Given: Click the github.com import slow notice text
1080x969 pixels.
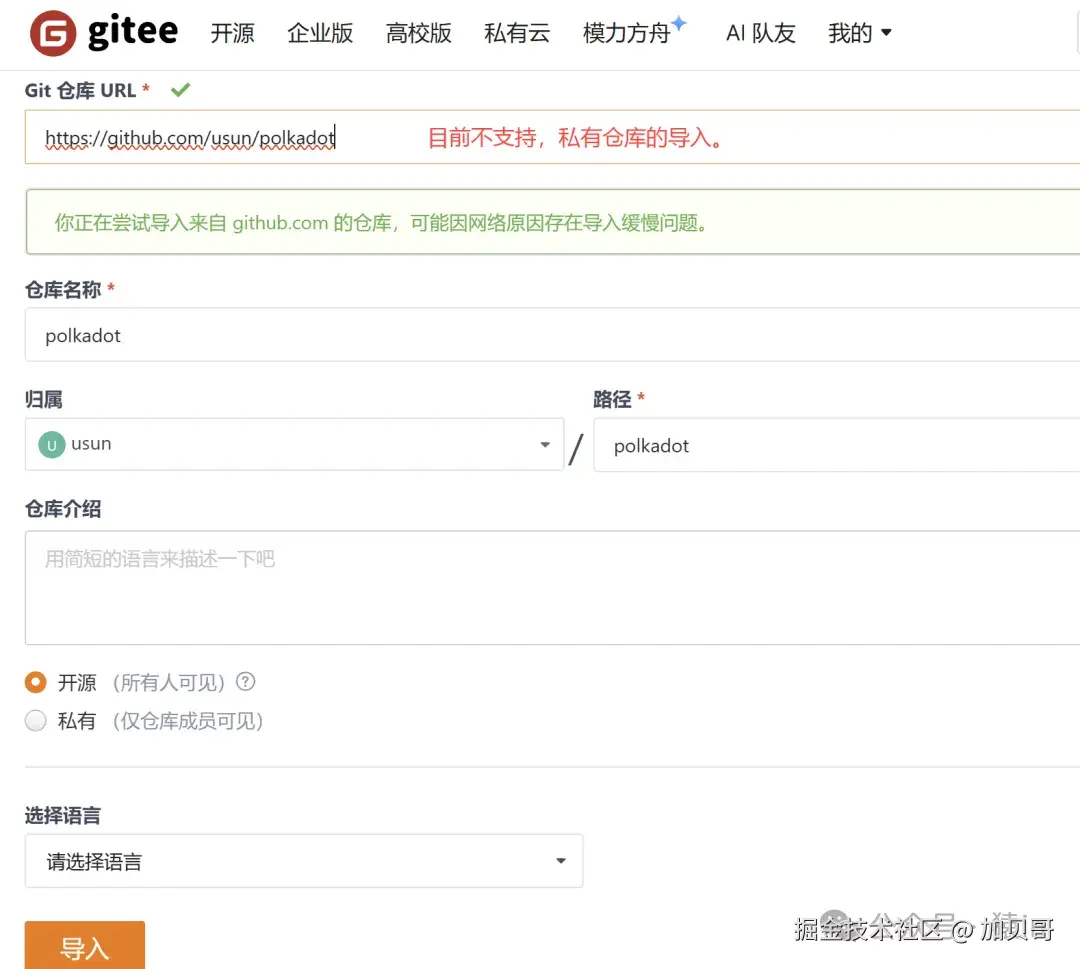Looking at the screenshot, I should 382,223.
